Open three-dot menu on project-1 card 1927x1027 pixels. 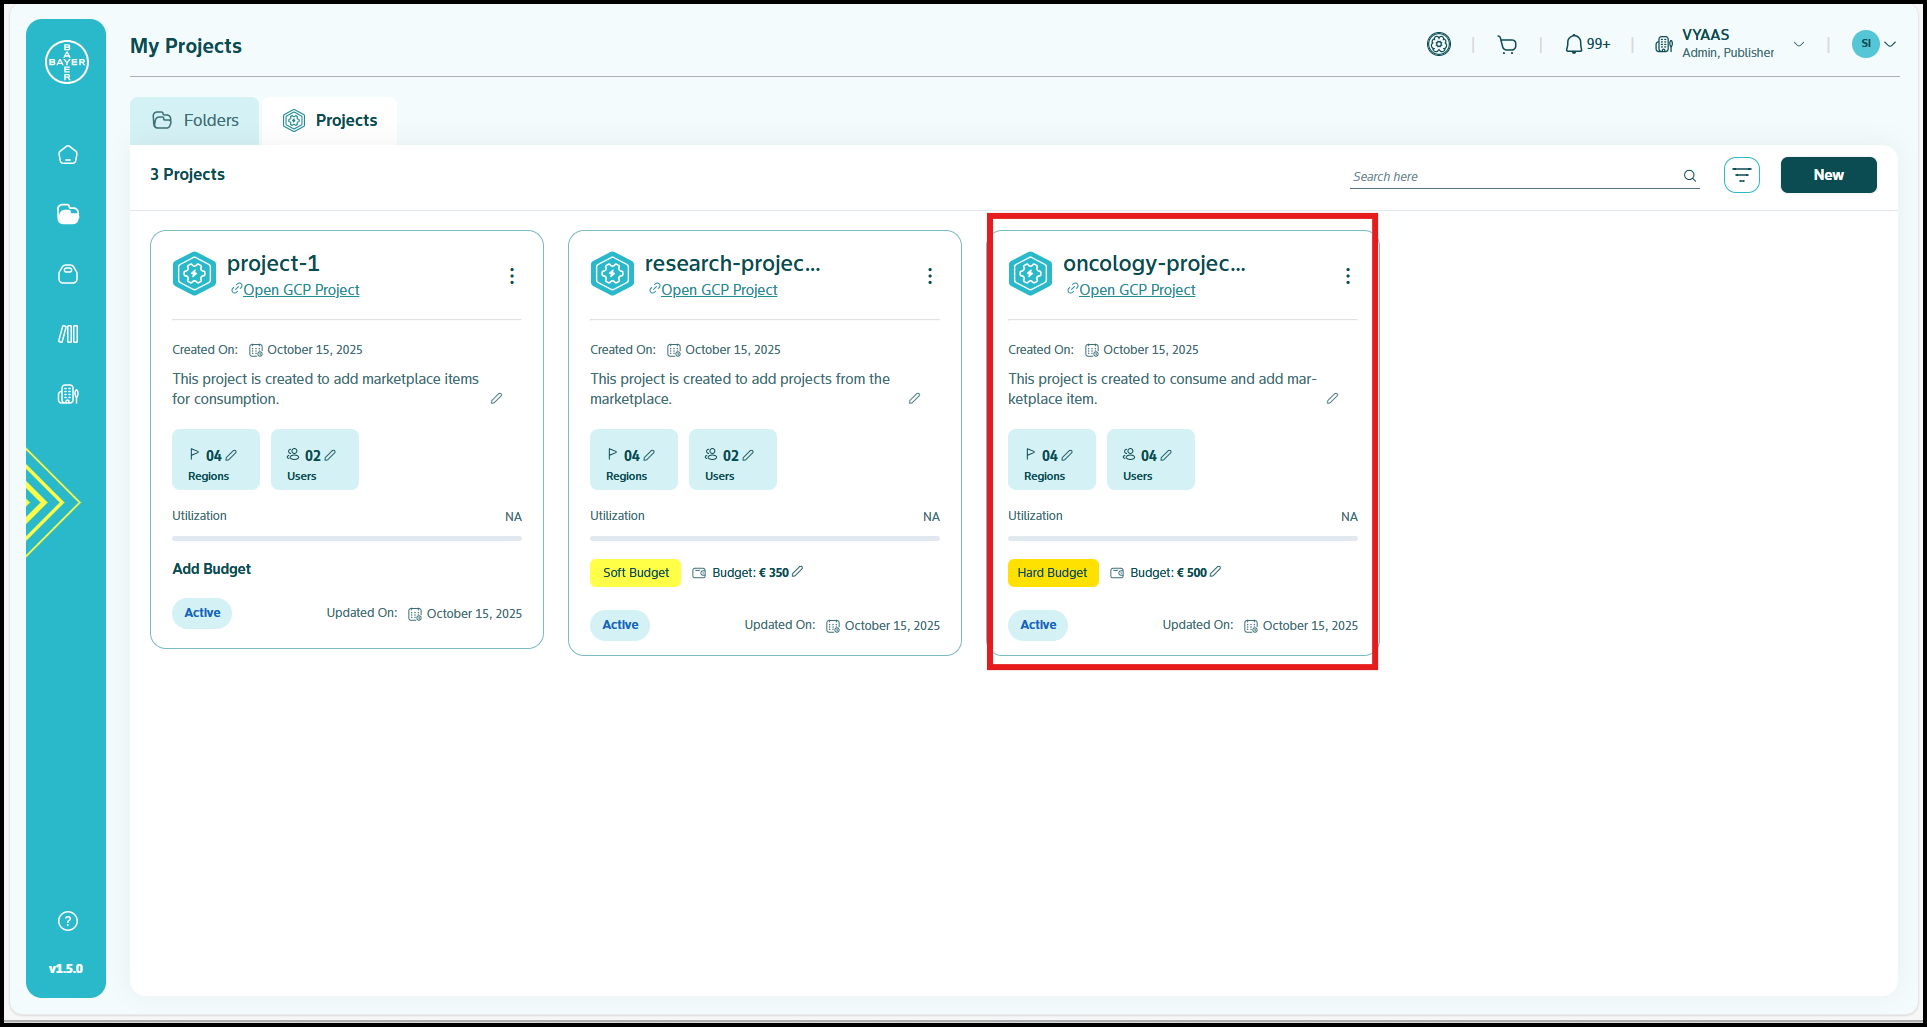pos(512,276)
